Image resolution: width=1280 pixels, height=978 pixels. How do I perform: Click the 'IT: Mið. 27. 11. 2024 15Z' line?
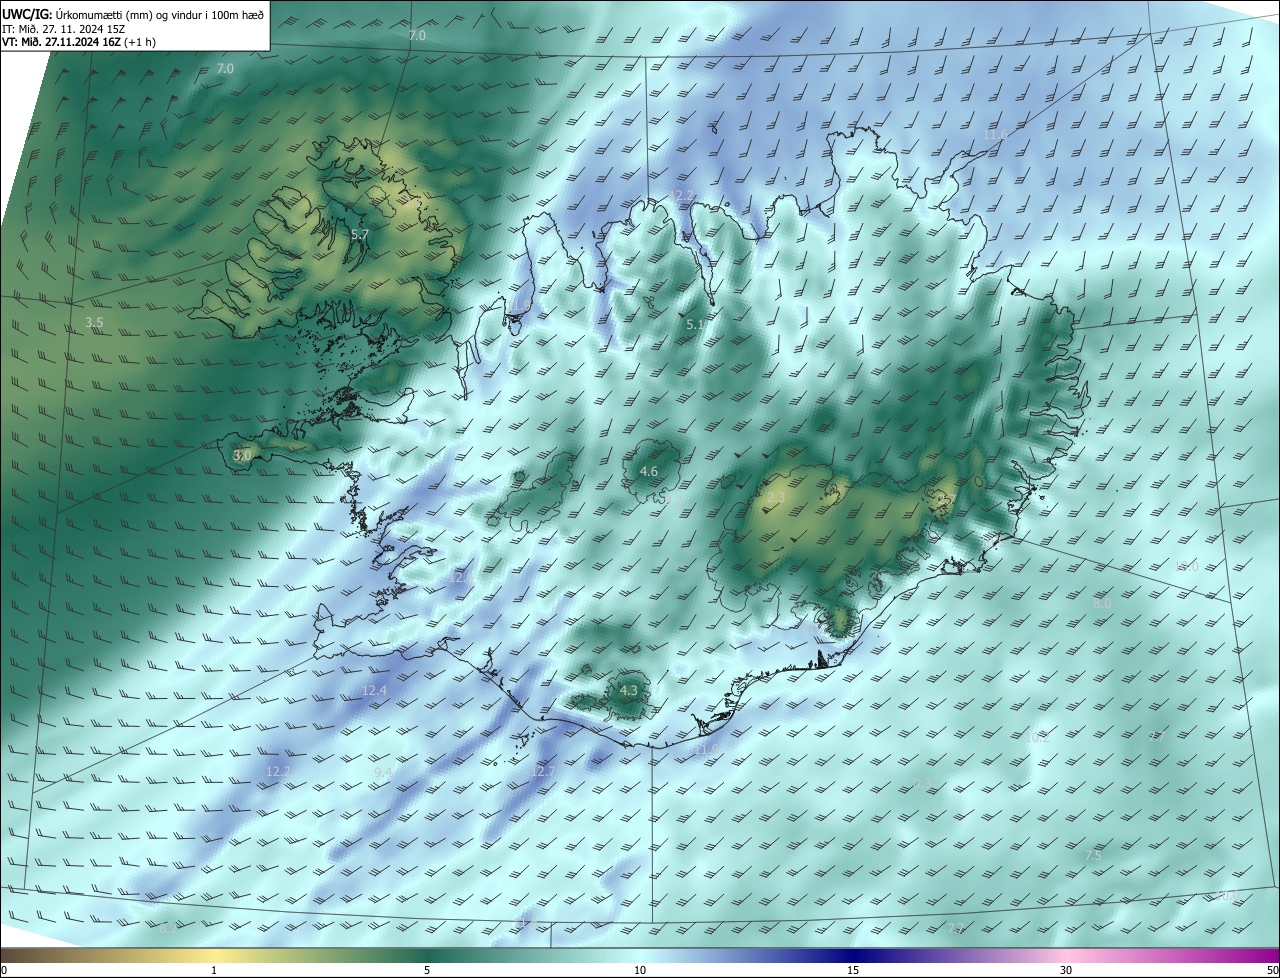tap(63, 29)
